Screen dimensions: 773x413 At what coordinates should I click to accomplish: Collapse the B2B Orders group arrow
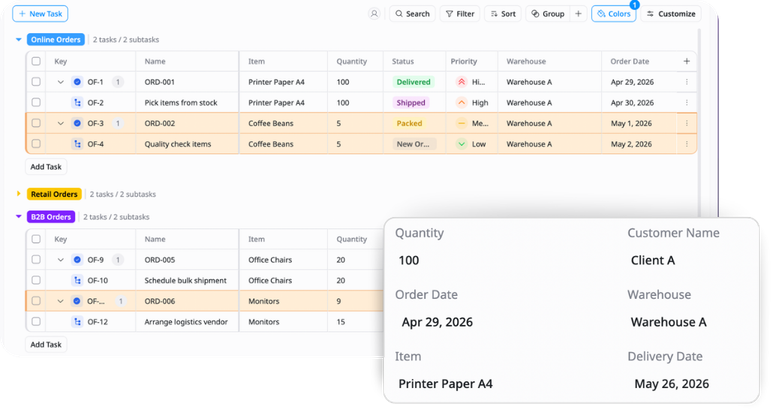pyautogui.click(x=19, y=217)
